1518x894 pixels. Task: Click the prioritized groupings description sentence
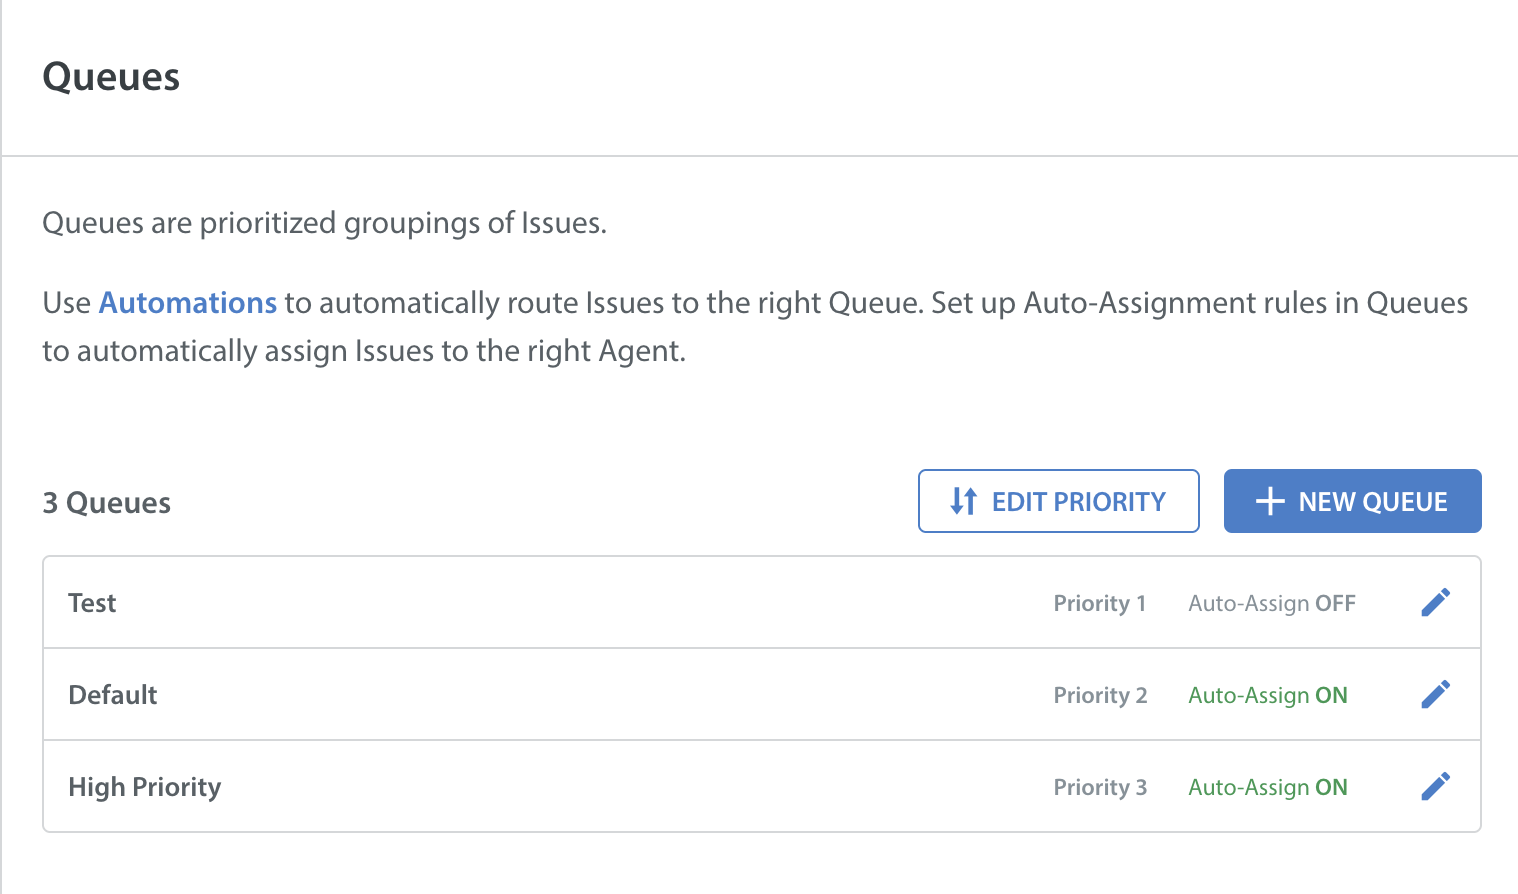coord(325,222)
